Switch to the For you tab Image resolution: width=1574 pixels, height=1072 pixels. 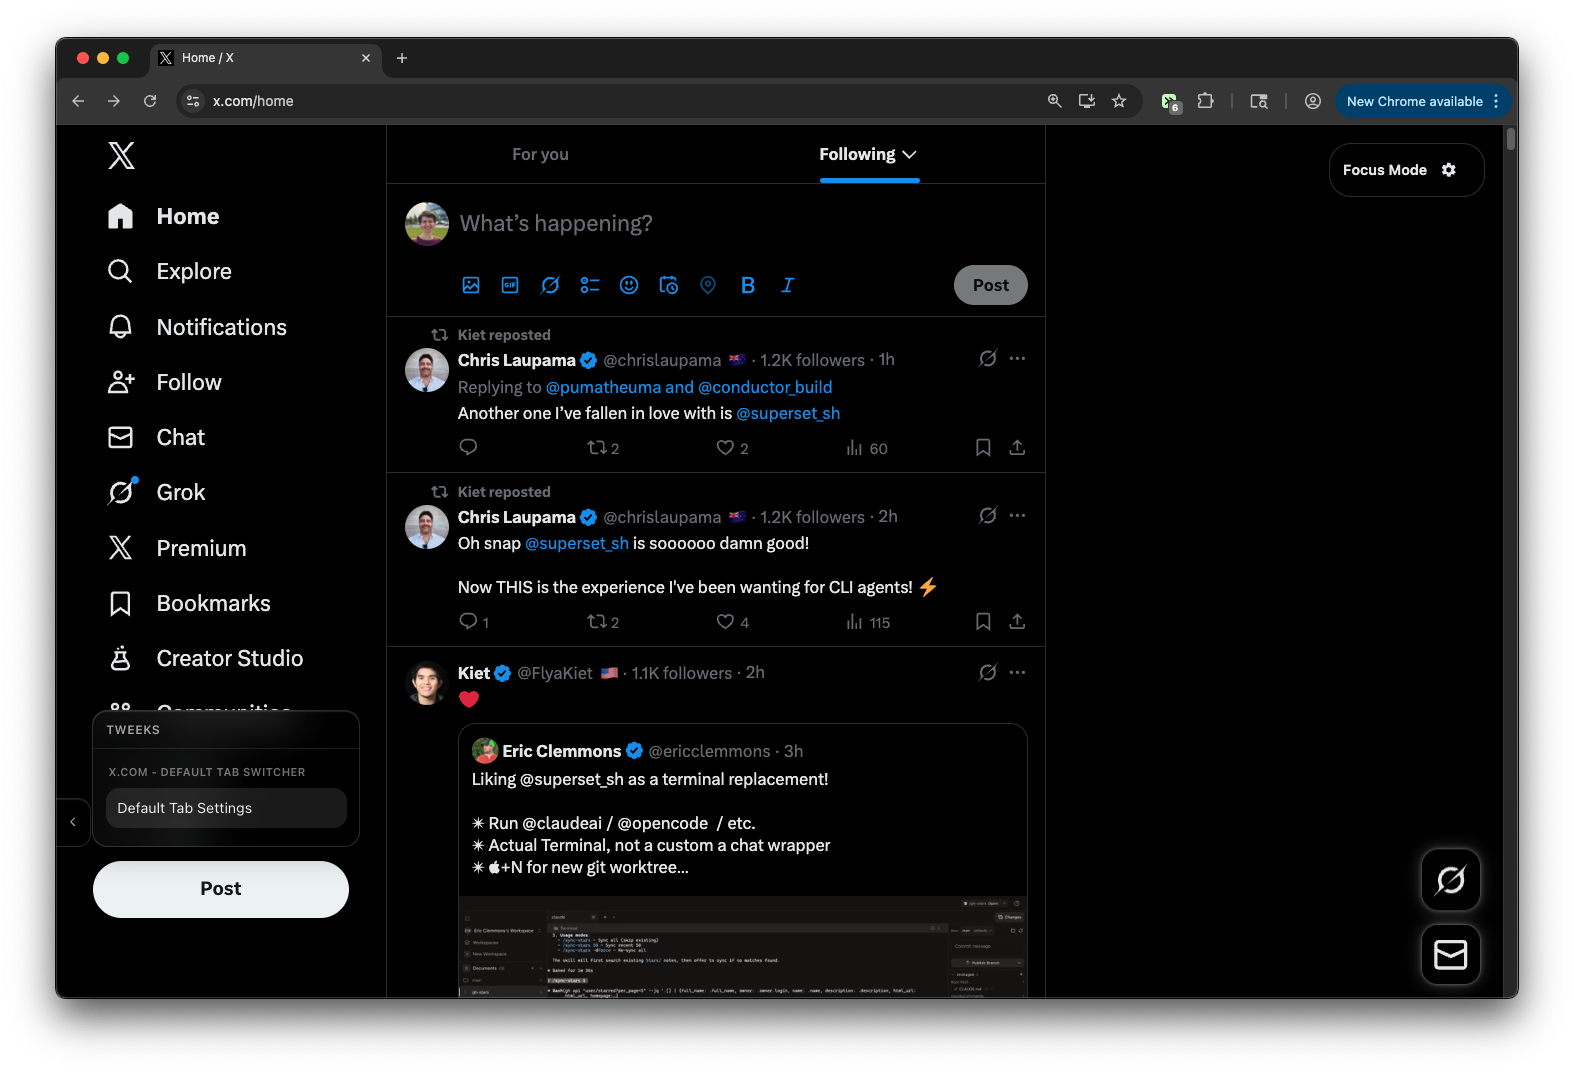(540, 155)
